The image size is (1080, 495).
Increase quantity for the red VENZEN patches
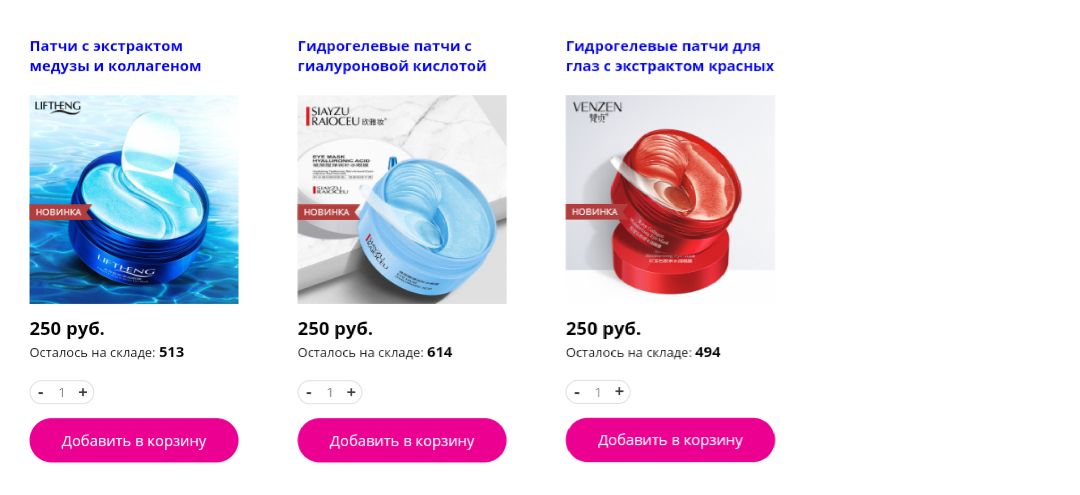click(619, 392)
